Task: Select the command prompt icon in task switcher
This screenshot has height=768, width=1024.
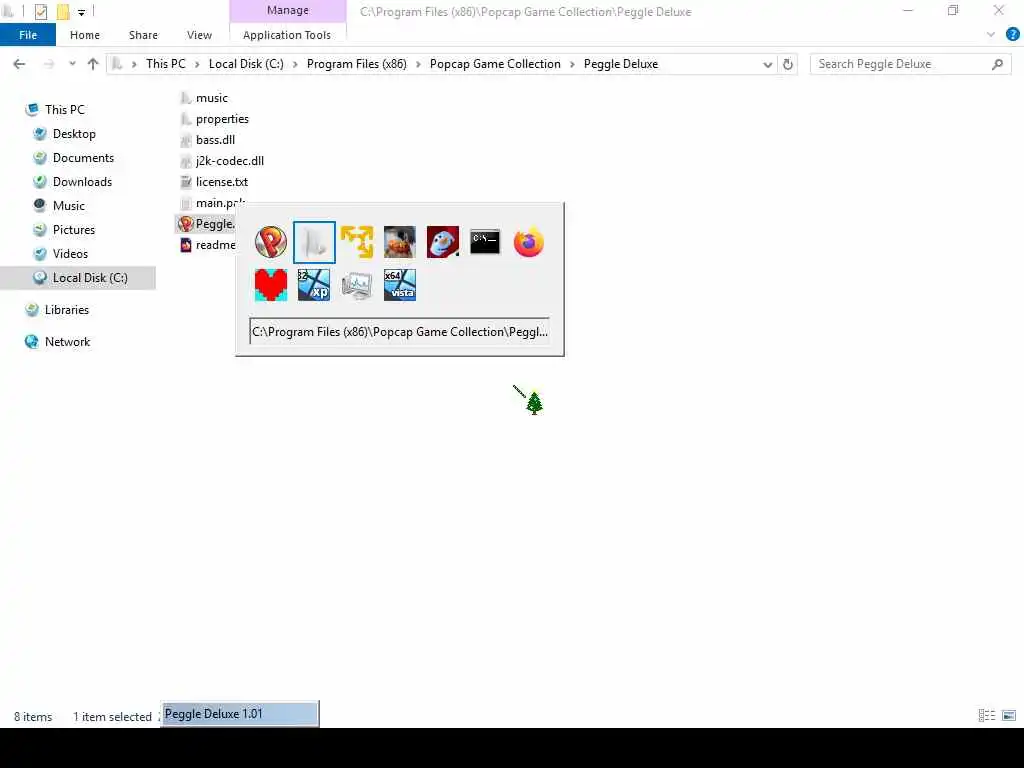Action: point(485,242)
